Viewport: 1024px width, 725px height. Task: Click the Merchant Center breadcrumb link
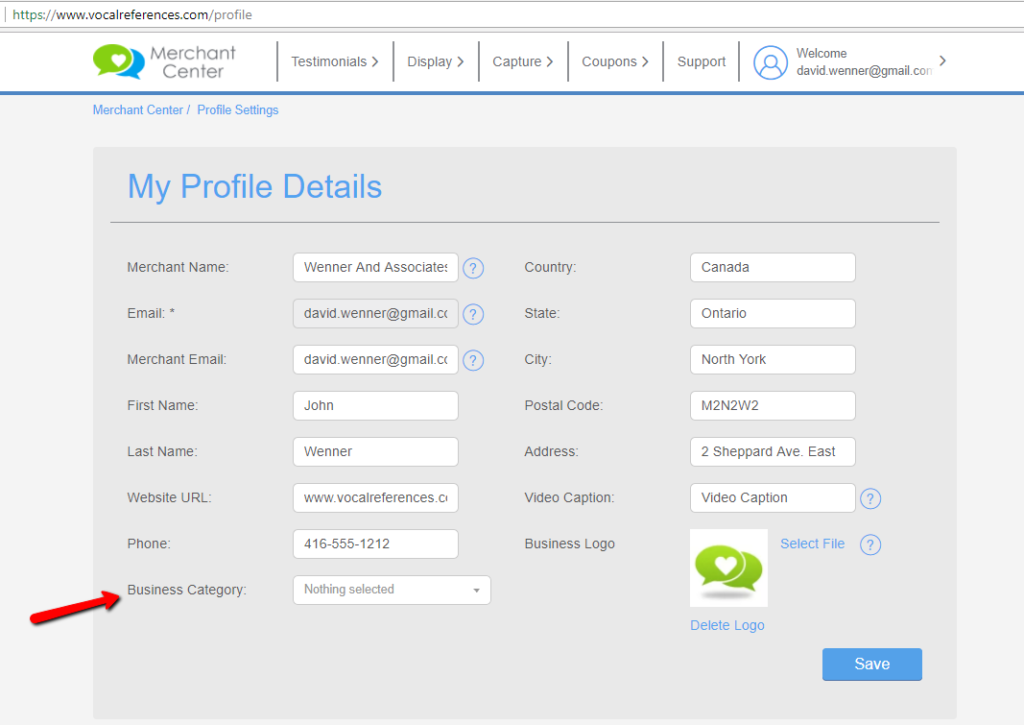click(137, 110)
